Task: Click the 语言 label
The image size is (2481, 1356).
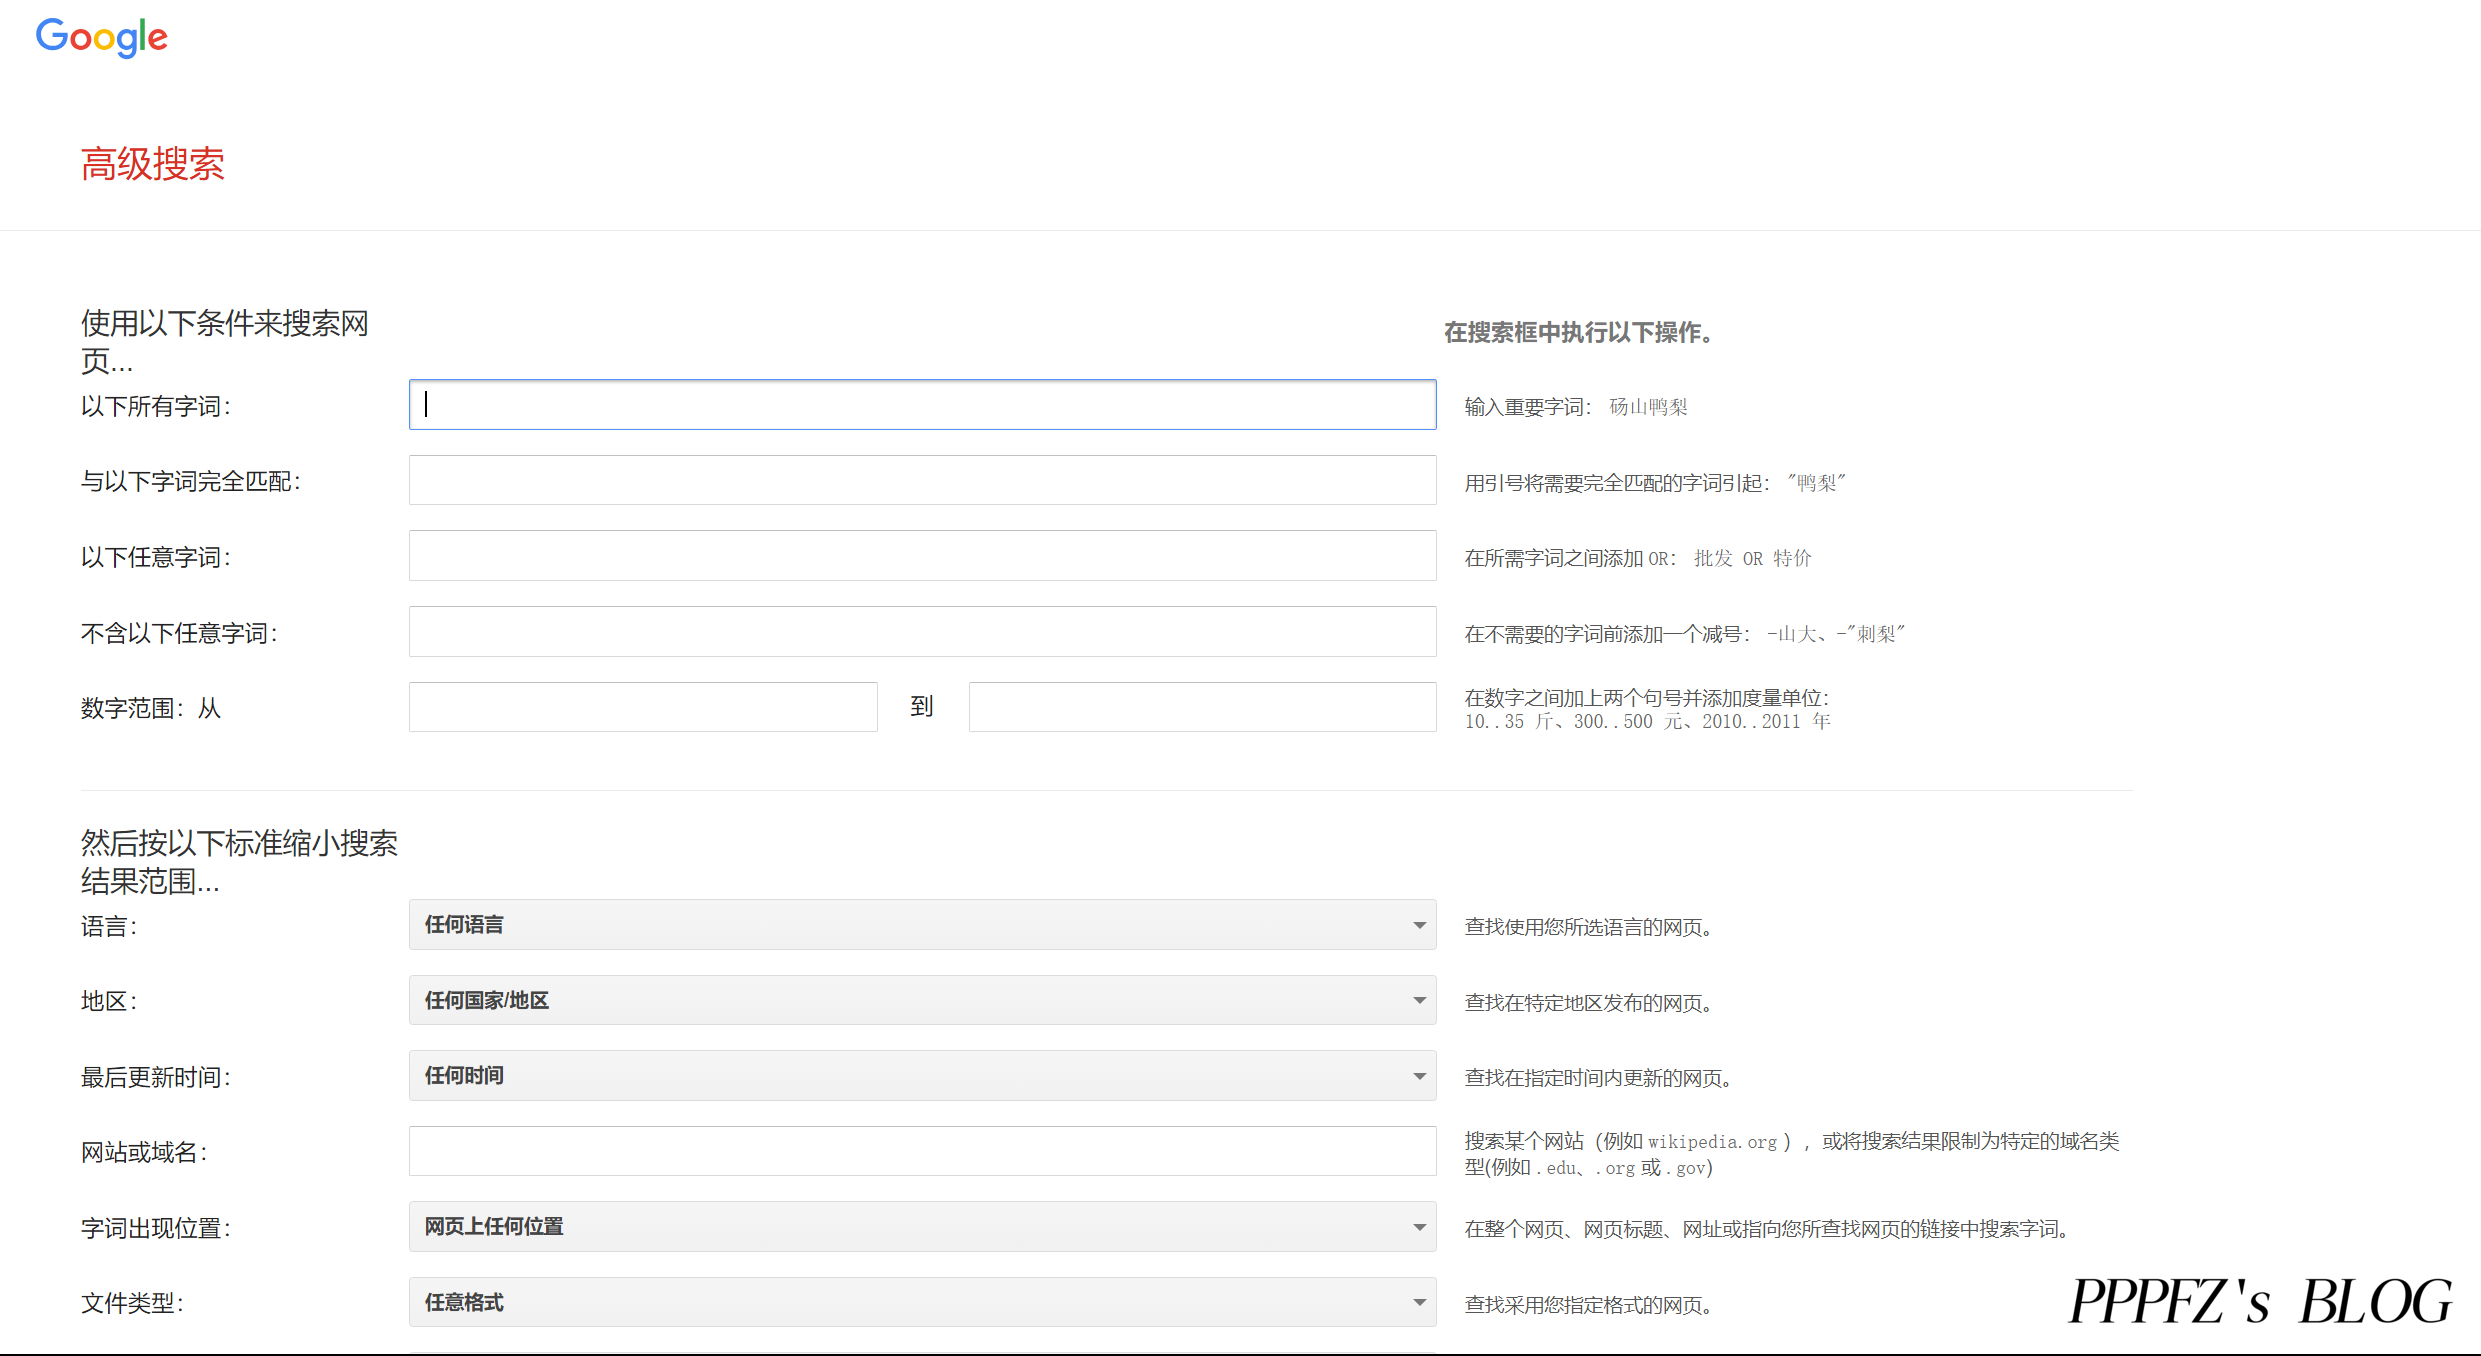Action: (109, 926)
